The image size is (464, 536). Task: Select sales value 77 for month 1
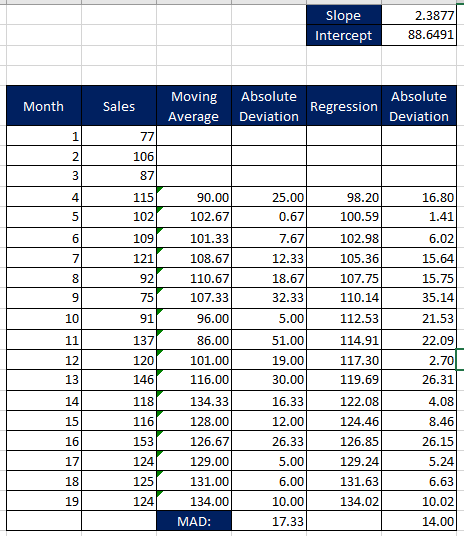119,136
